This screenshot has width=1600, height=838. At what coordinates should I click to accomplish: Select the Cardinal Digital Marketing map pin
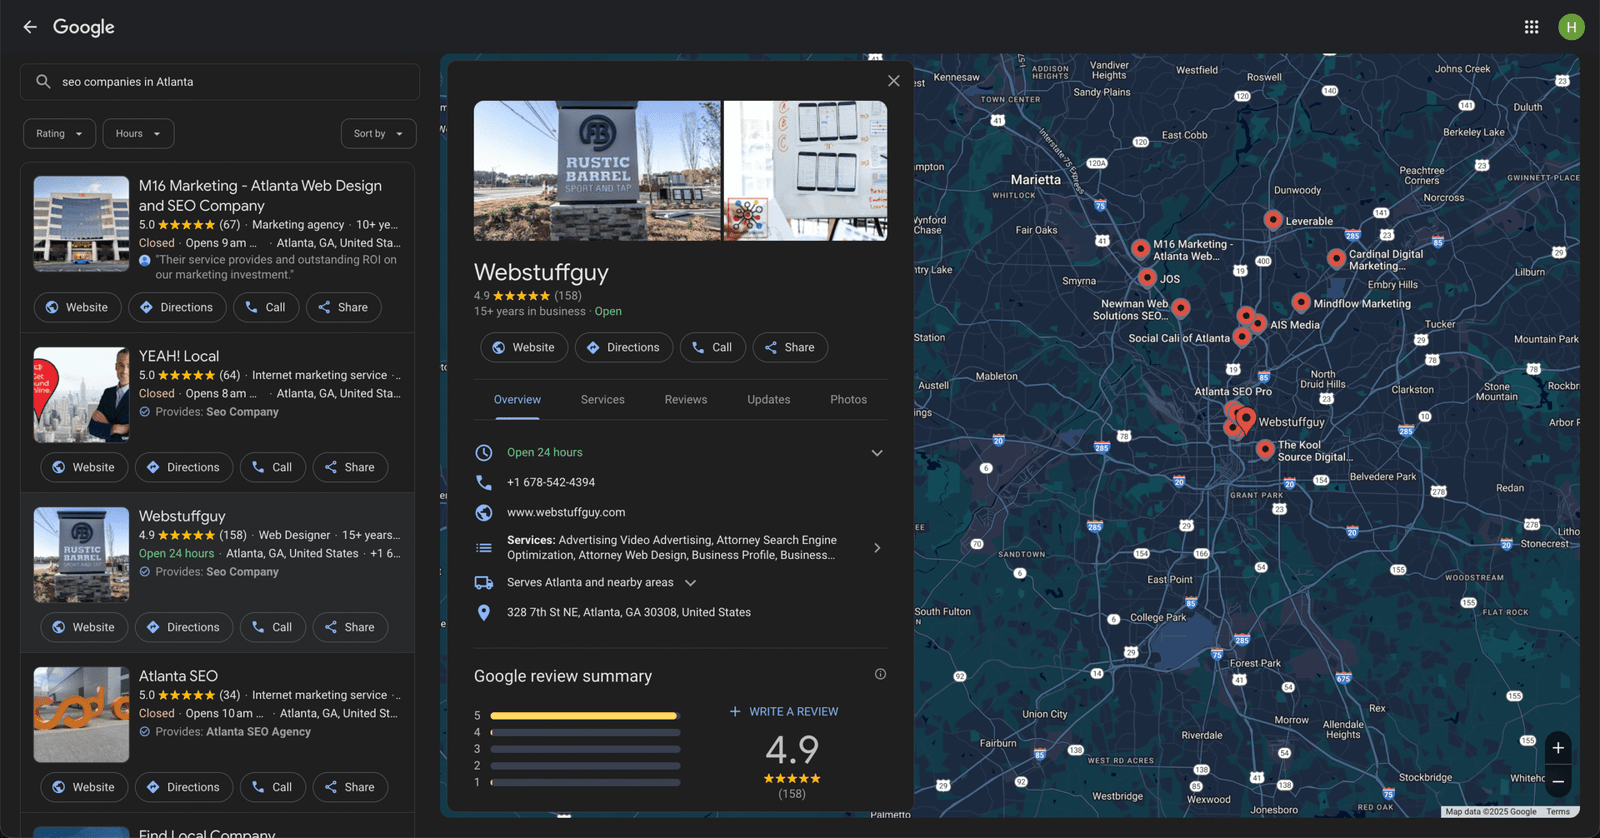coord(1336,258)
